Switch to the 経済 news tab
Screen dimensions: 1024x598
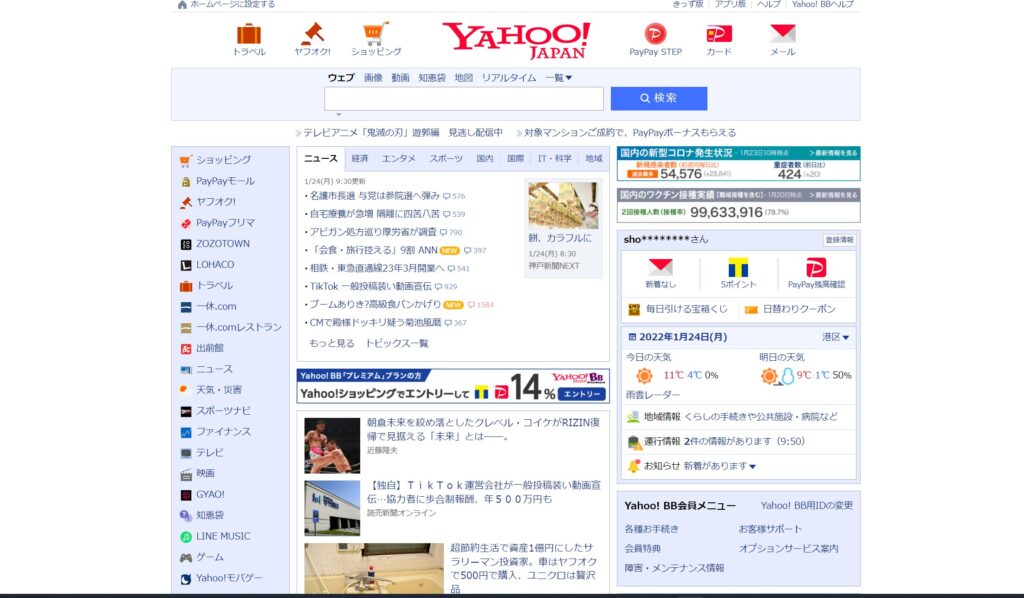(x=360, y=159)
